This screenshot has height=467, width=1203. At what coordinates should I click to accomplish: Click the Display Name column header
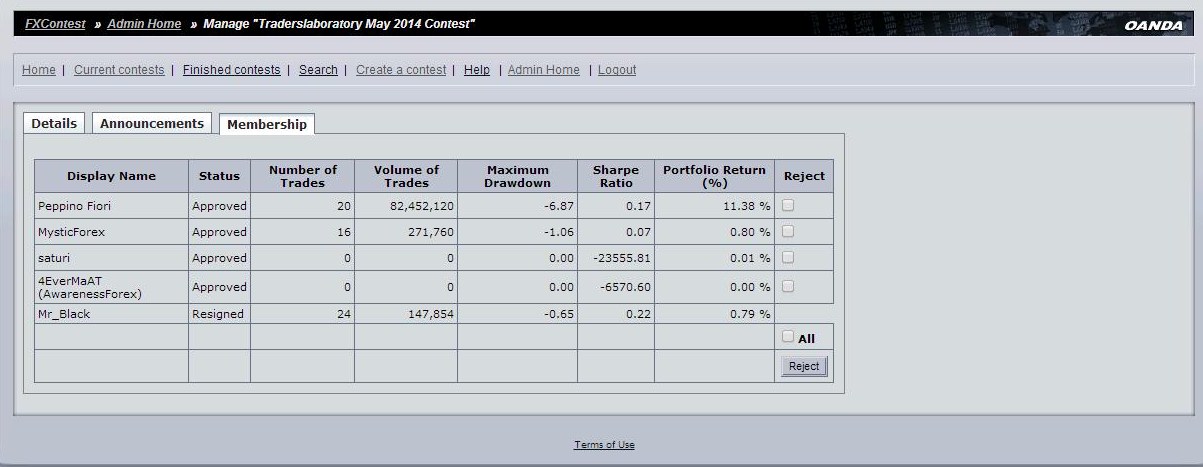pyautogui.click(x=111, y=176)
